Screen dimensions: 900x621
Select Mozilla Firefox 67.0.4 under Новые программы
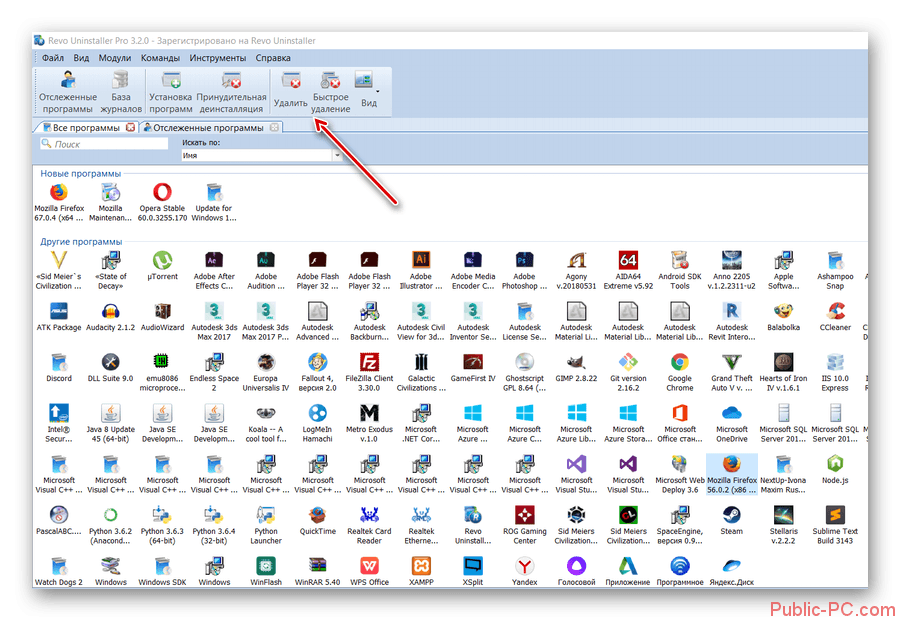tap(59, 202)
